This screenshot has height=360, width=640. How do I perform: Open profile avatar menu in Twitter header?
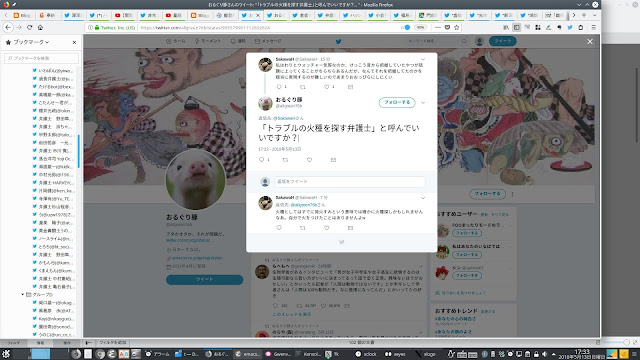[480, 41]
